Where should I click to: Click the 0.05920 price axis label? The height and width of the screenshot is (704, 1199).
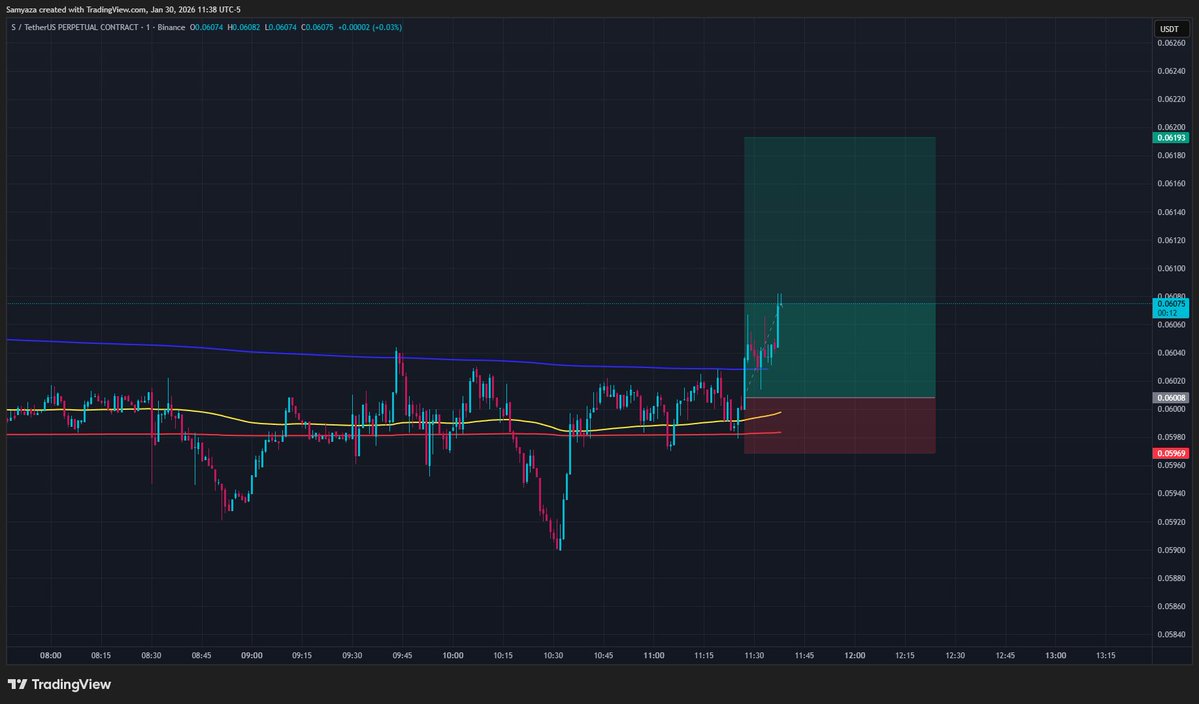pyautogui.click(x=1171, y=522)
